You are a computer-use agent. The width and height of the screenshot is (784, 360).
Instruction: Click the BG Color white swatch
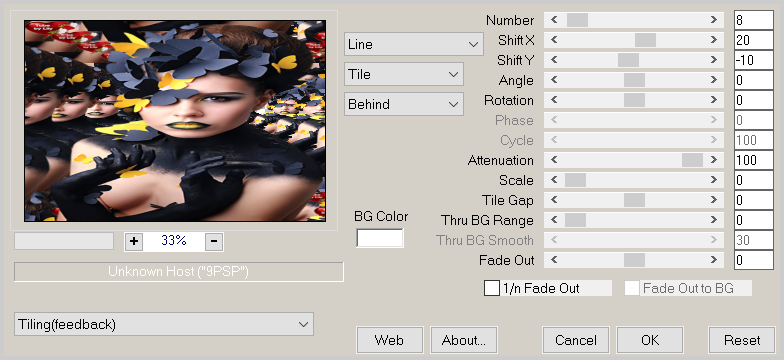pyautogui.click(x=380, y=238)
